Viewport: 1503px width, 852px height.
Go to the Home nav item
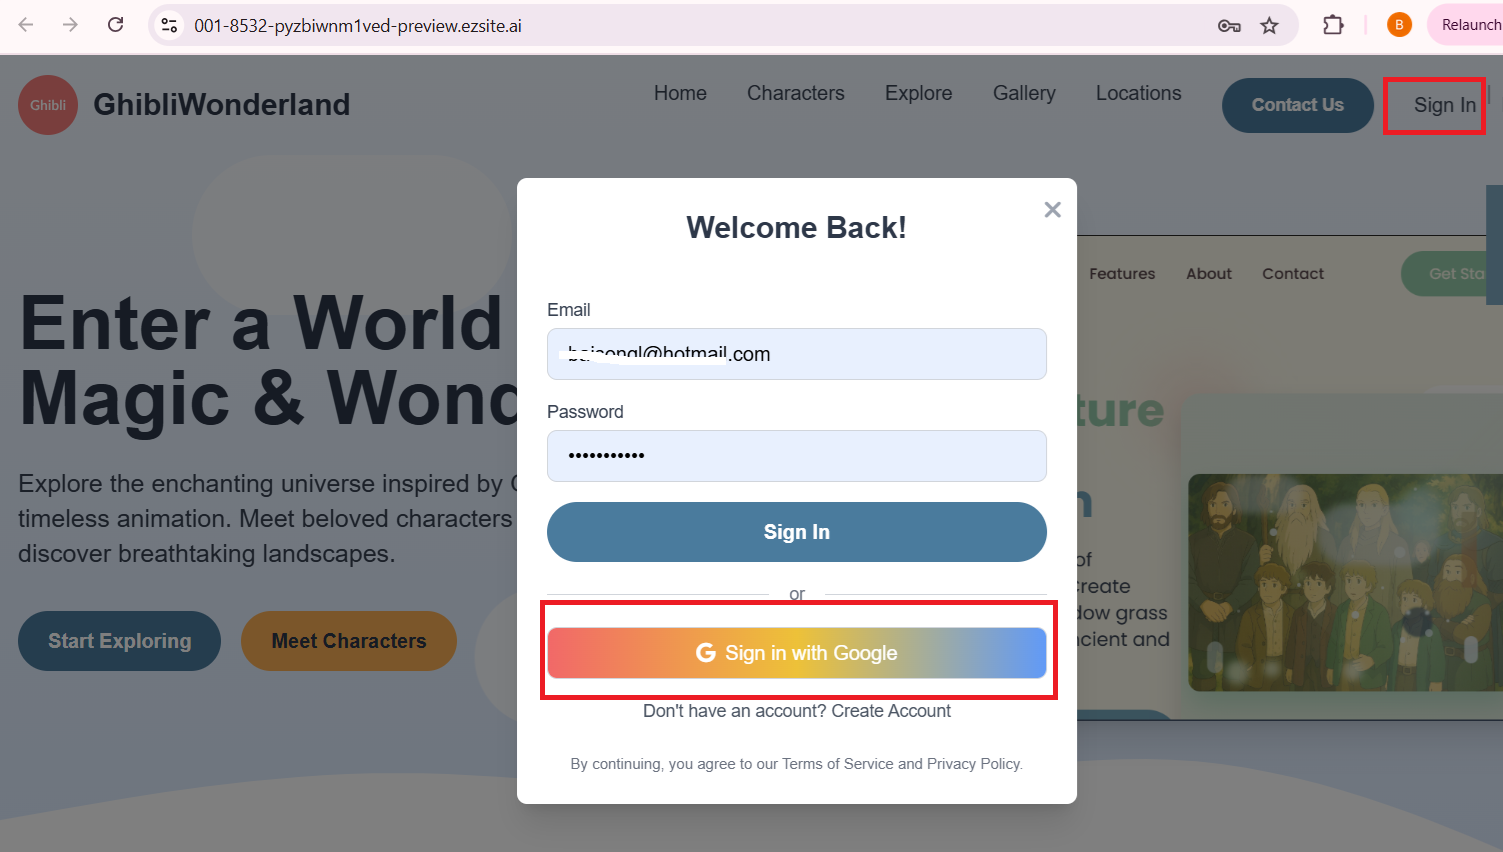(x=680, y=93)
